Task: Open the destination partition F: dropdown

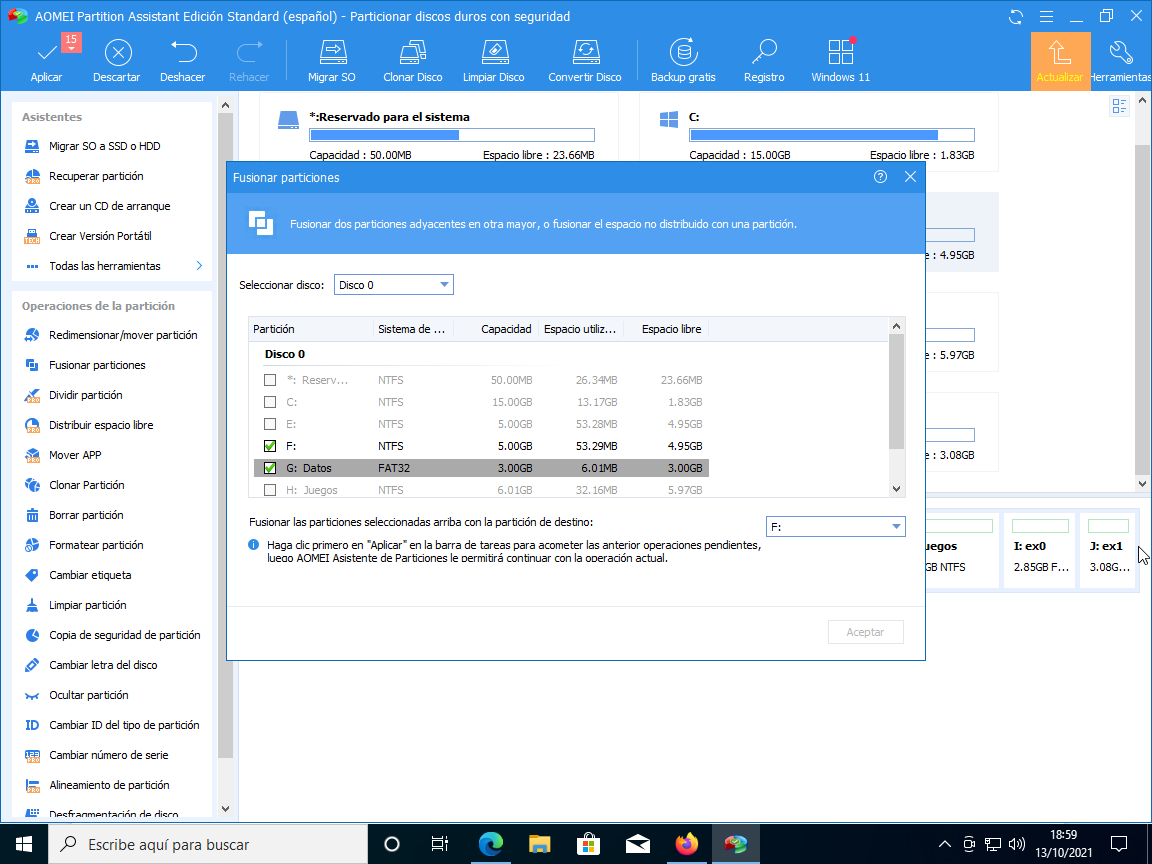Action: point(835,527)
